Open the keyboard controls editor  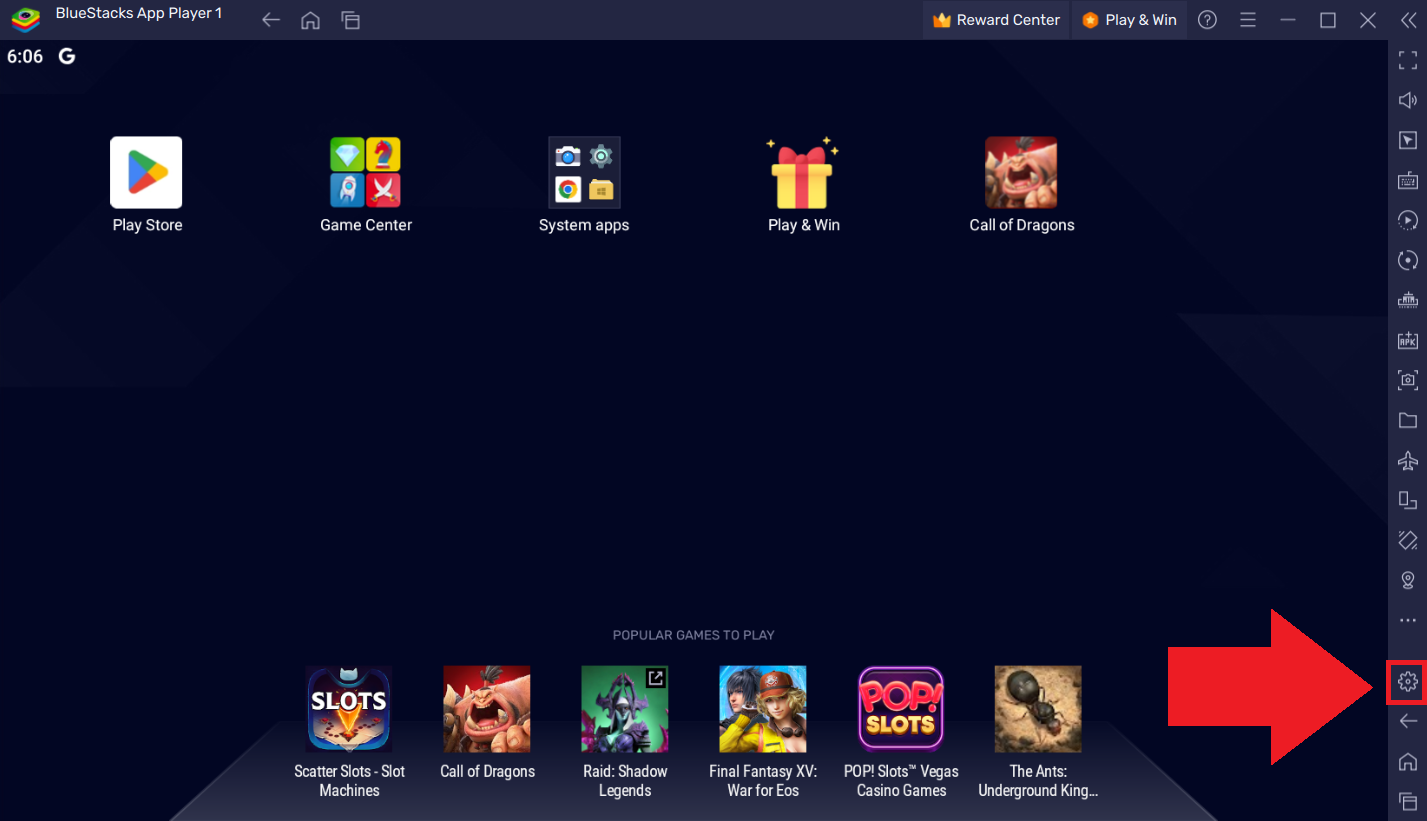pyautogui.click(x=1408, y=180)
